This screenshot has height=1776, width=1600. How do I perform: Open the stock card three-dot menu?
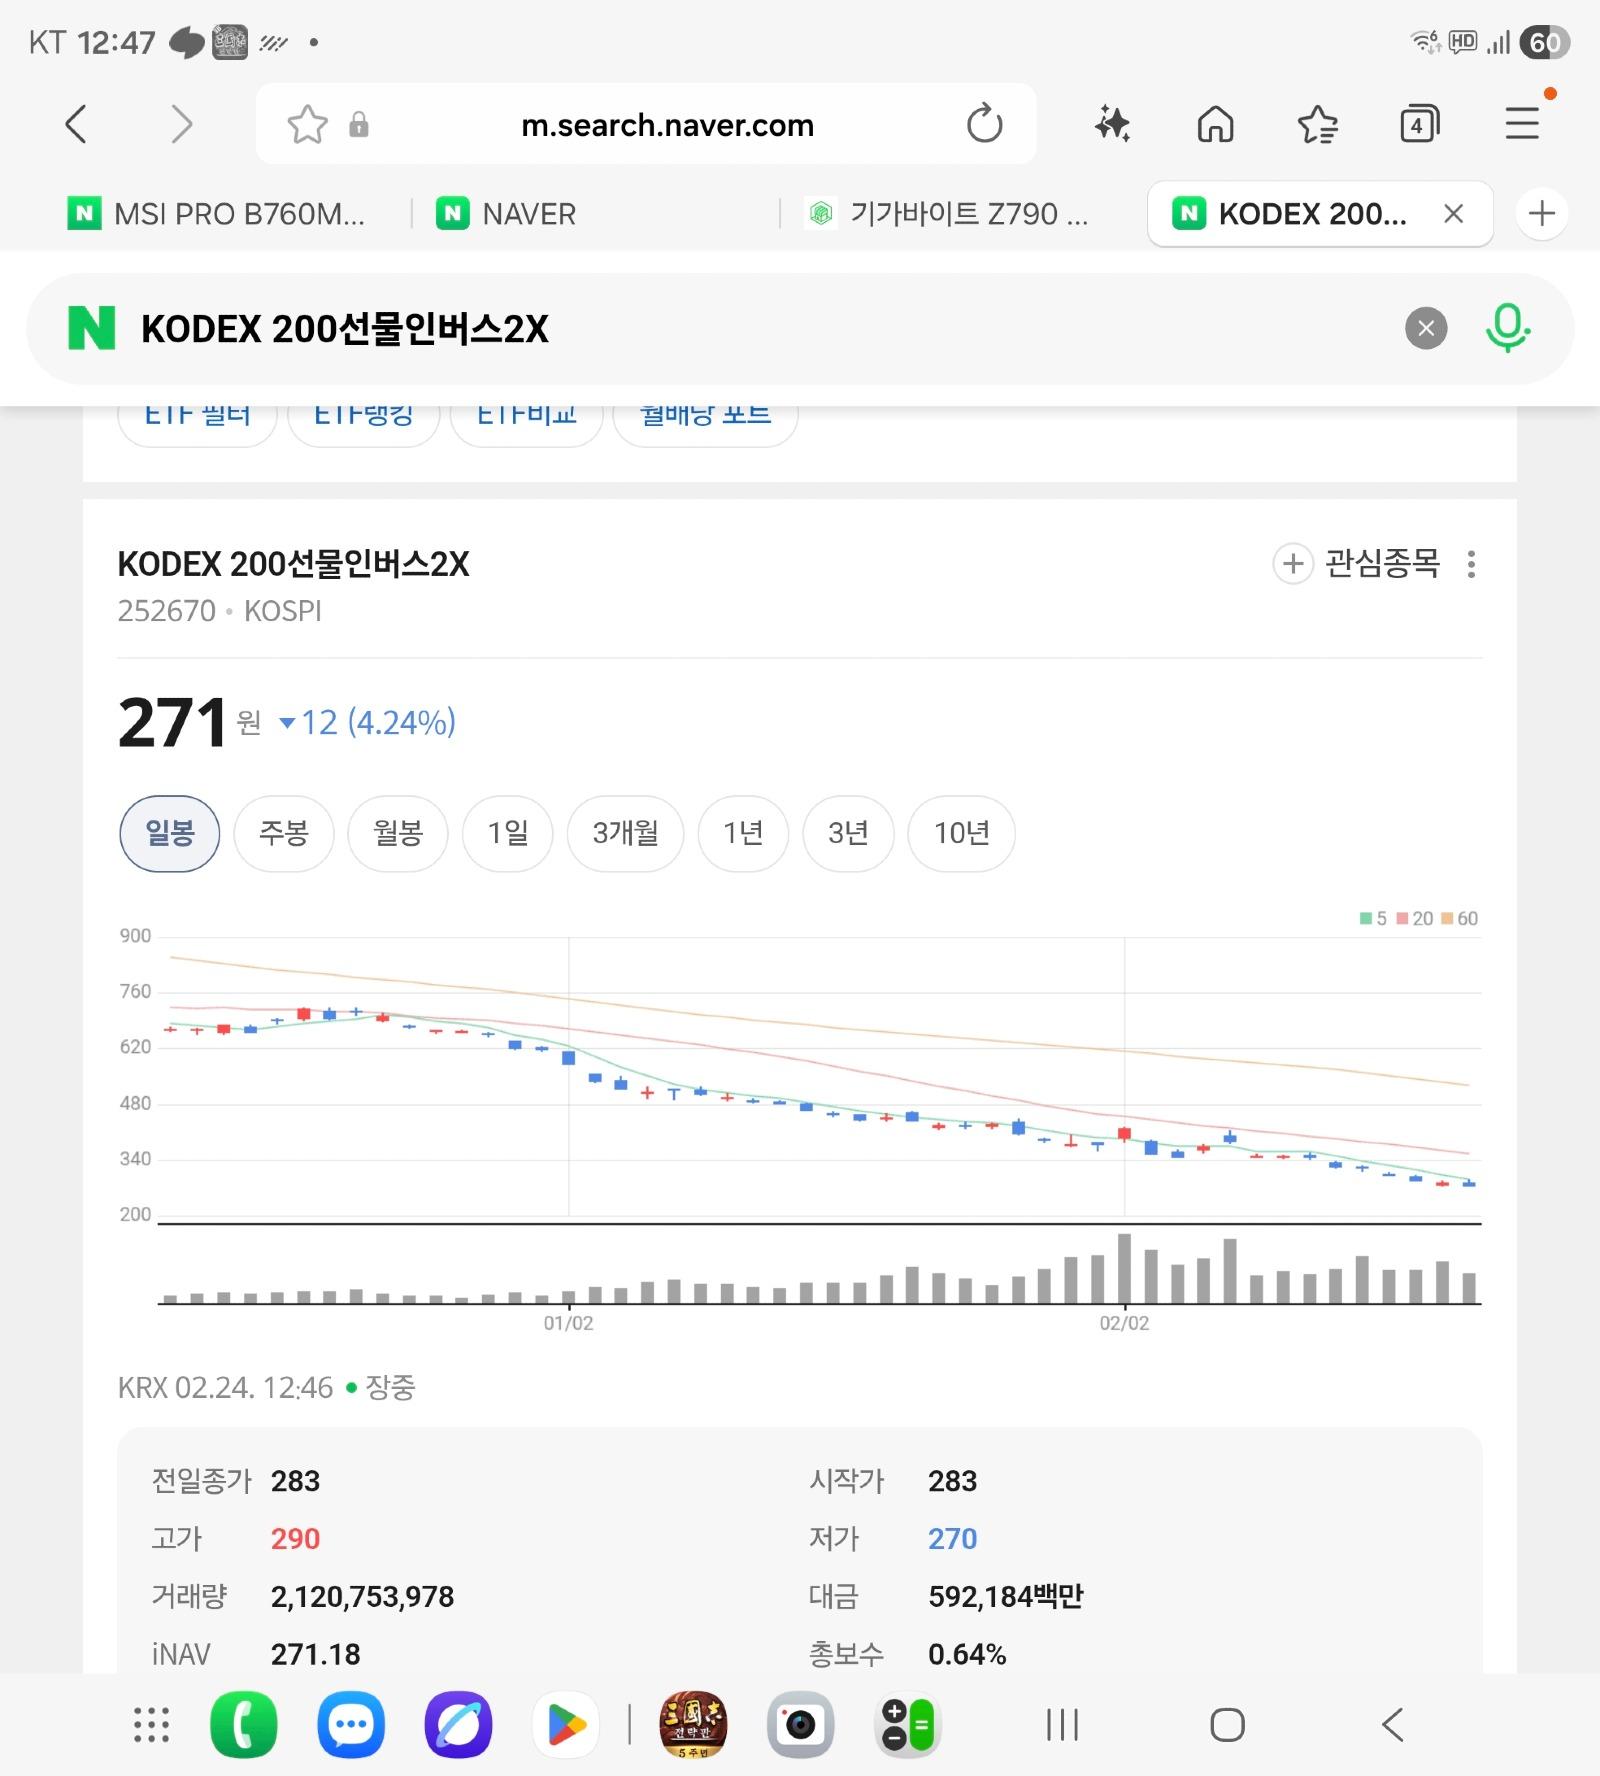click(1471, 564)
